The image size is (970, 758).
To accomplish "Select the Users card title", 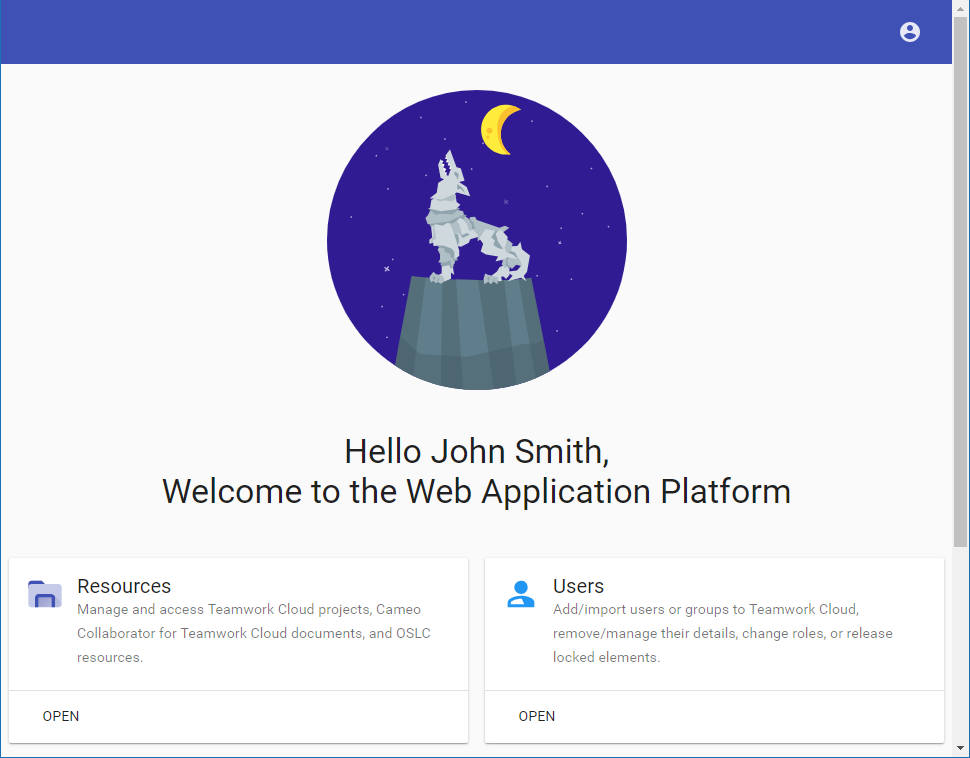I will [x=578, y=586].
